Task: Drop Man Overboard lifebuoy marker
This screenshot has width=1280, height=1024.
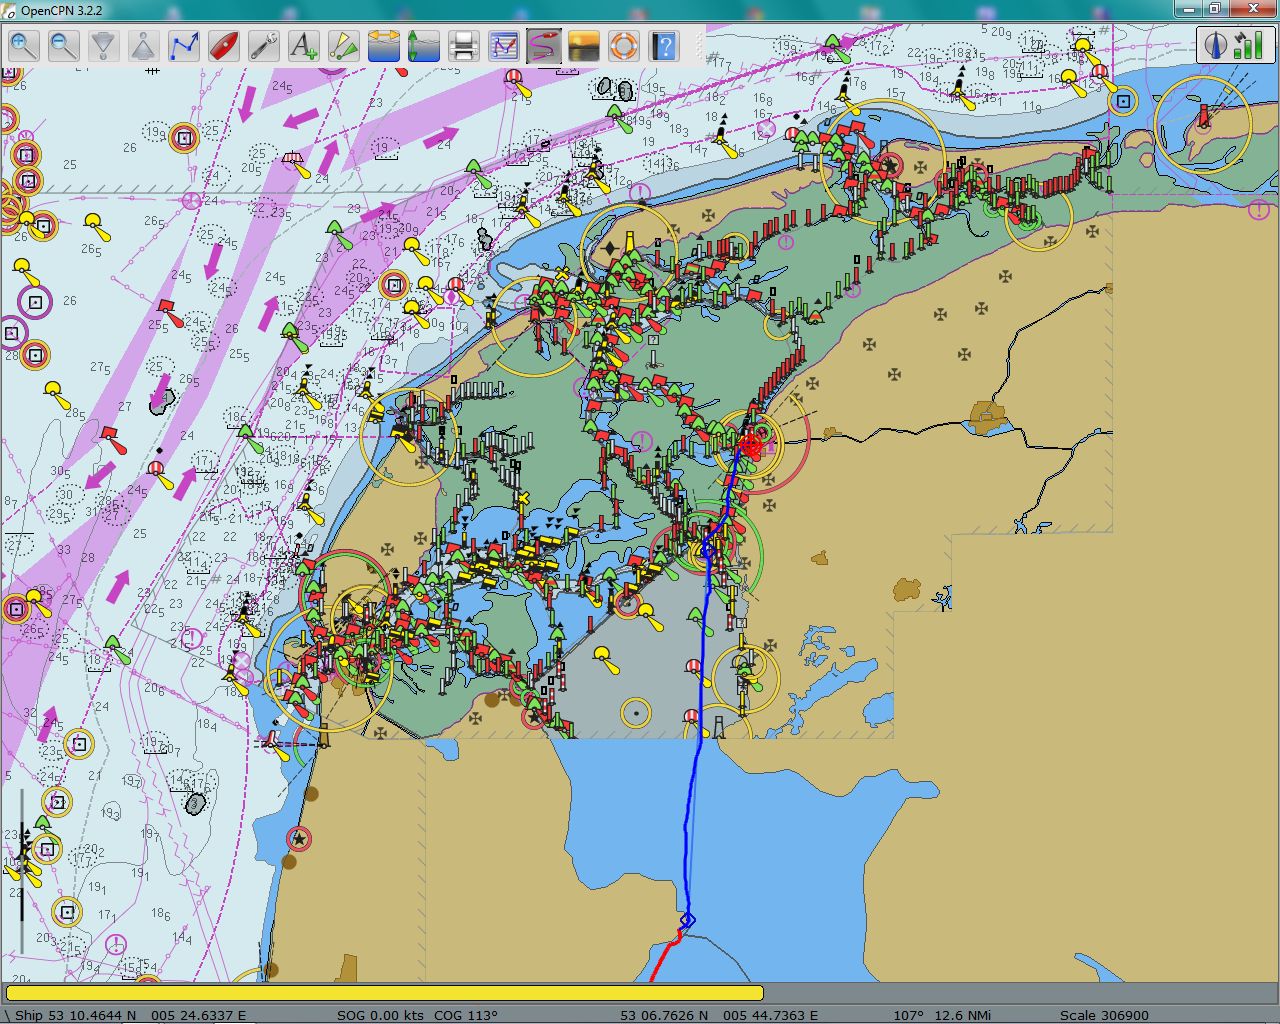Action: pos(624,46)
